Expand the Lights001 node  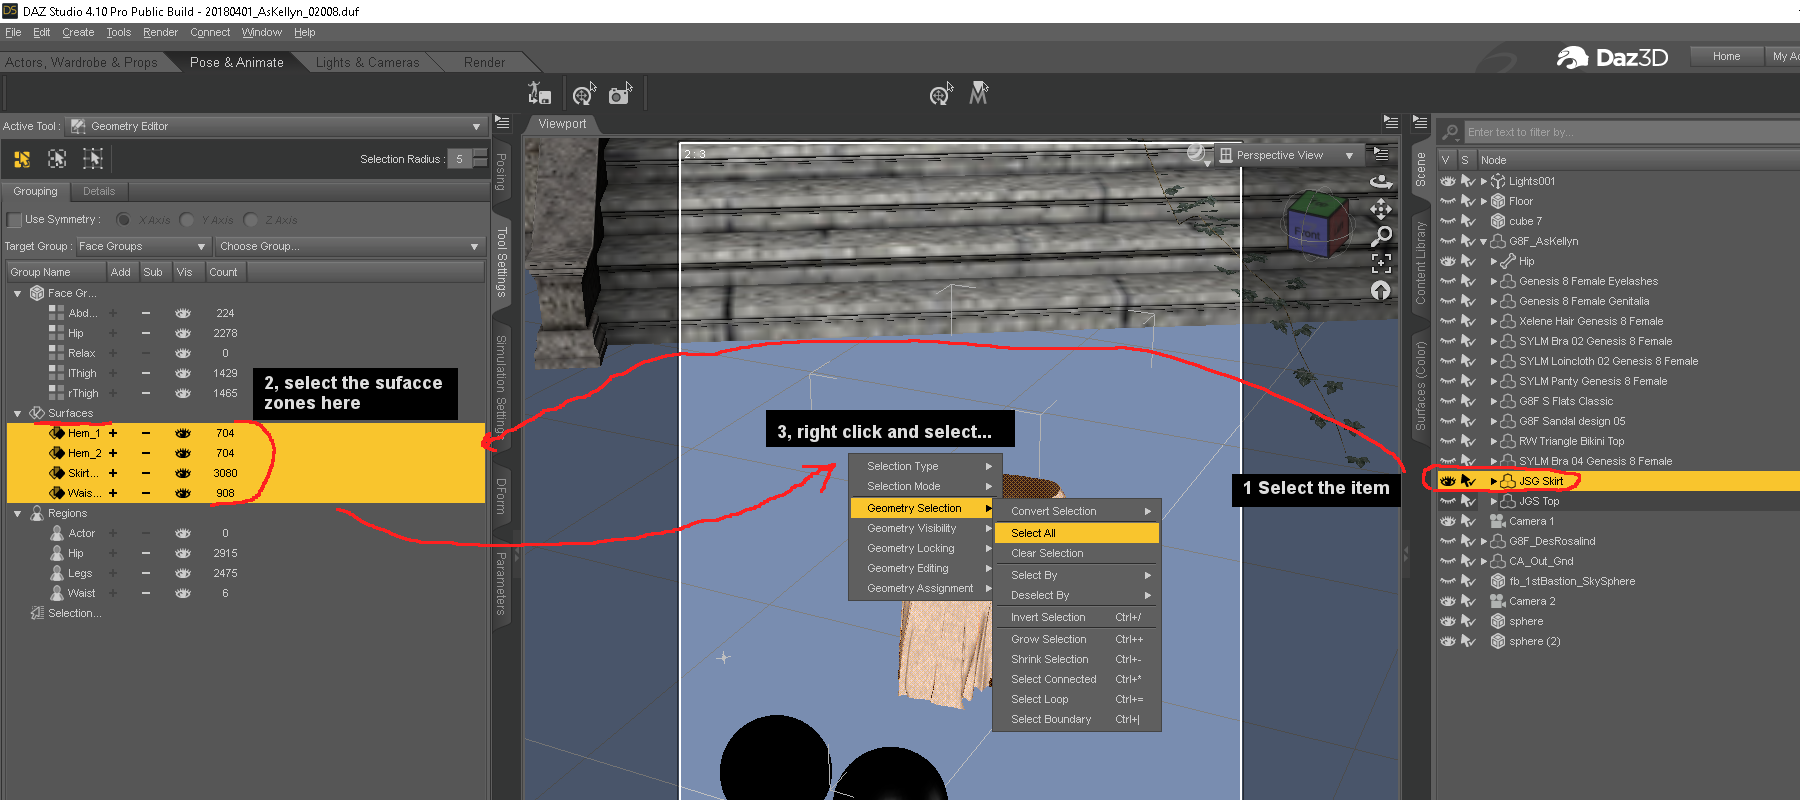[x=1484, y=181]
